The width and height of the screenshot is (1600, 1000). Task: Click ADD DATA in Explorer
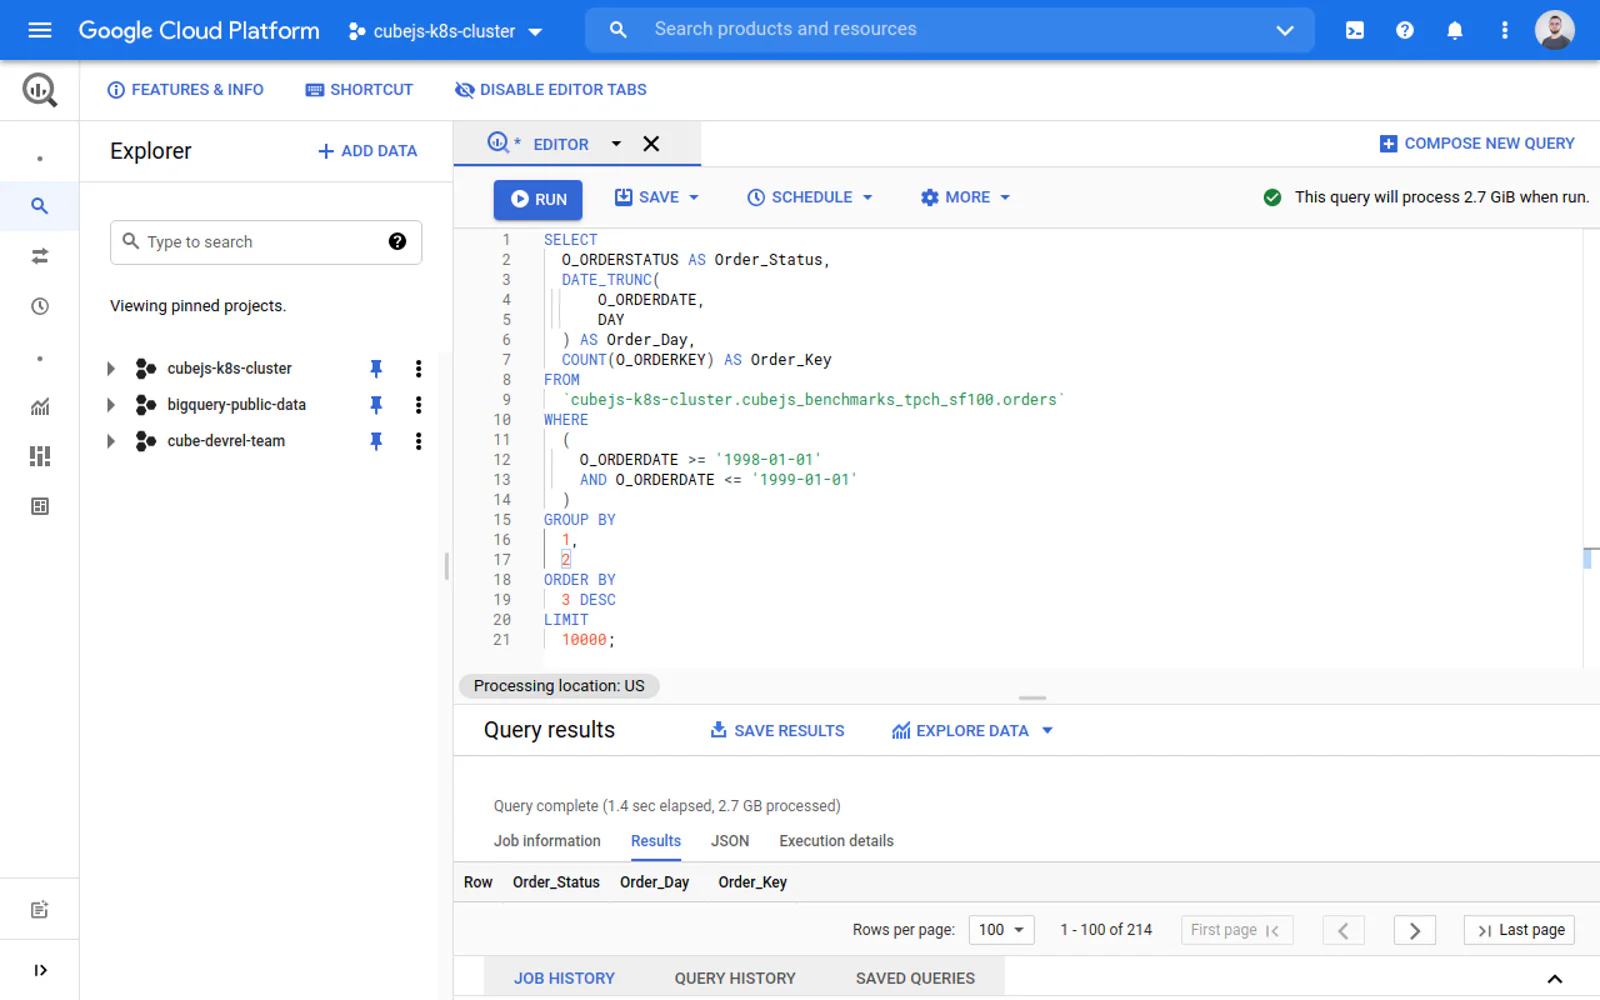point(367,151)
